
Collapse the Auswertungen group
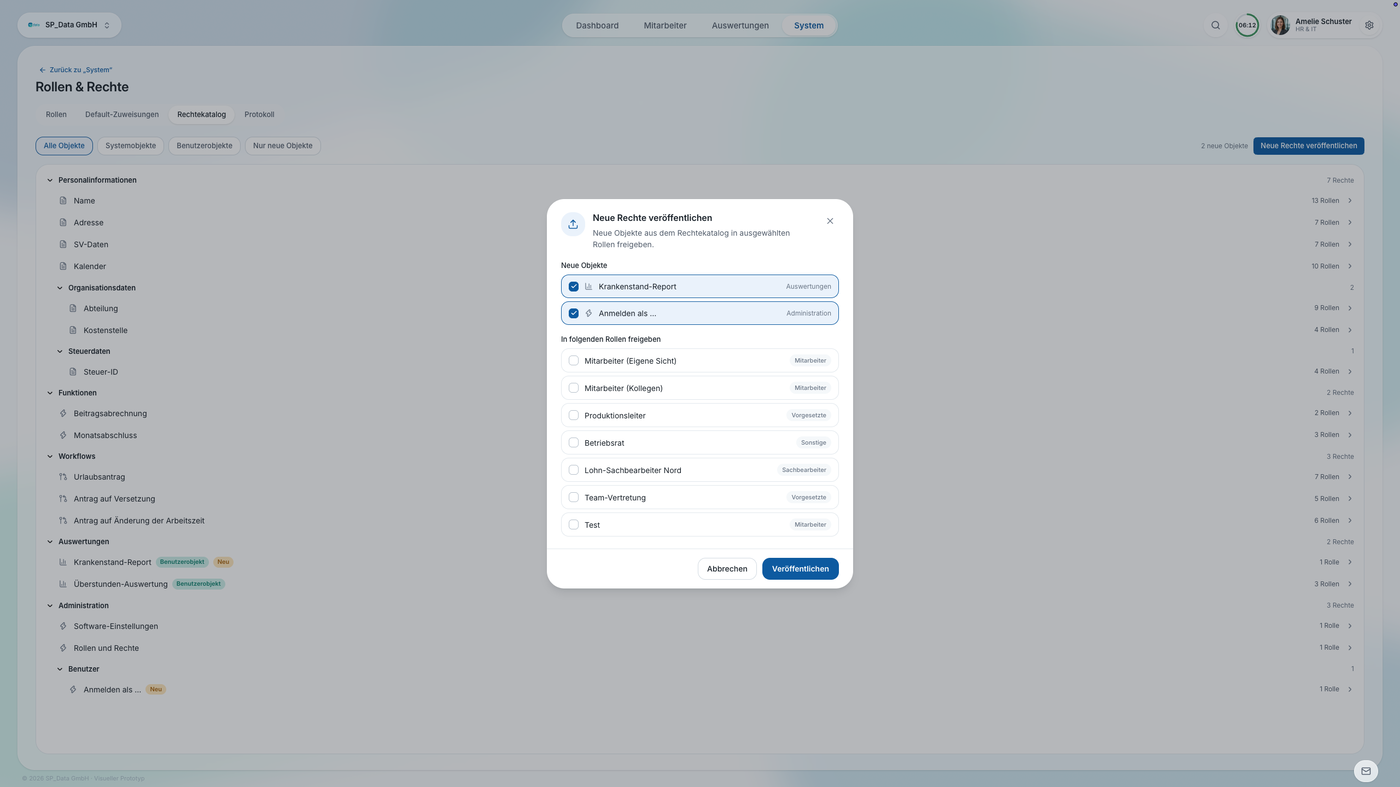point(50,542)
